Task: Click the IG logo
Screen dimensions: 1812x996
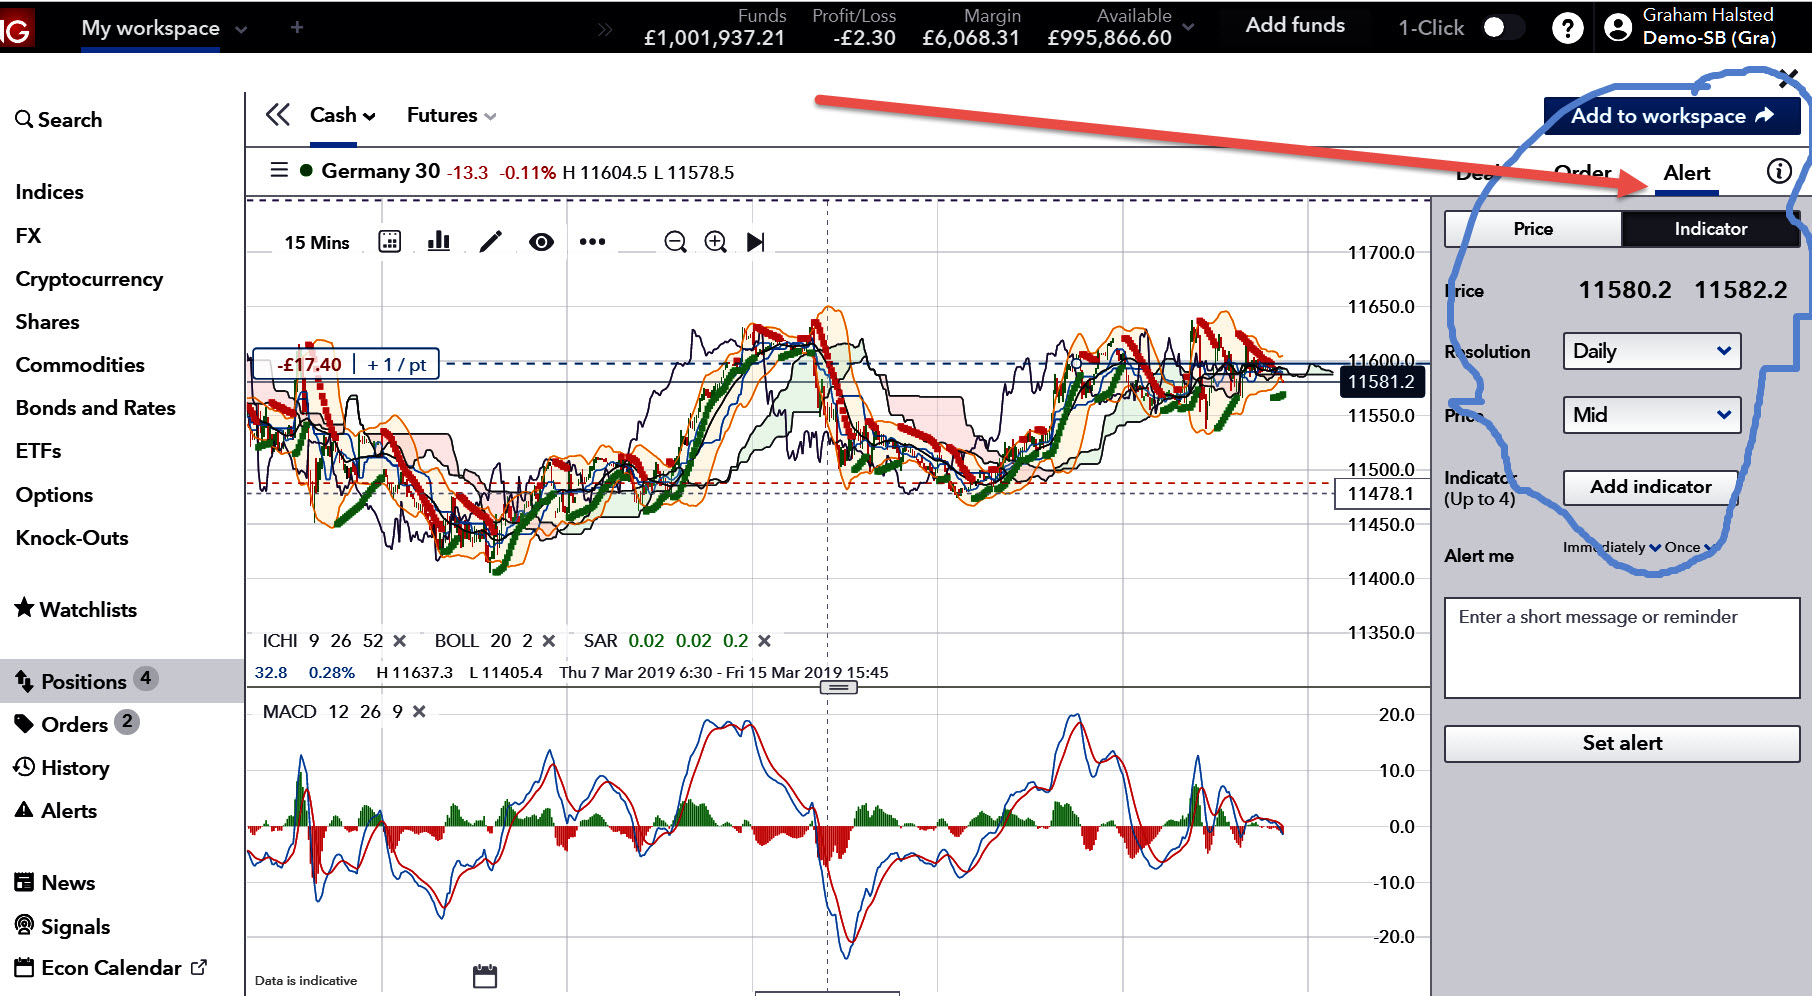Action: [16, 28]
